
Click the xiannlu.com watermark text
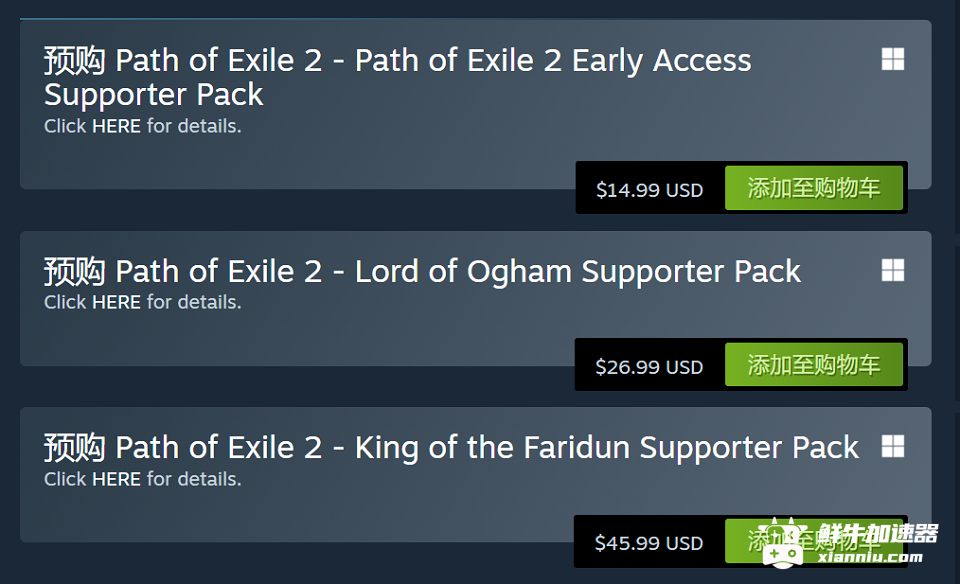[x=870, y=557]
